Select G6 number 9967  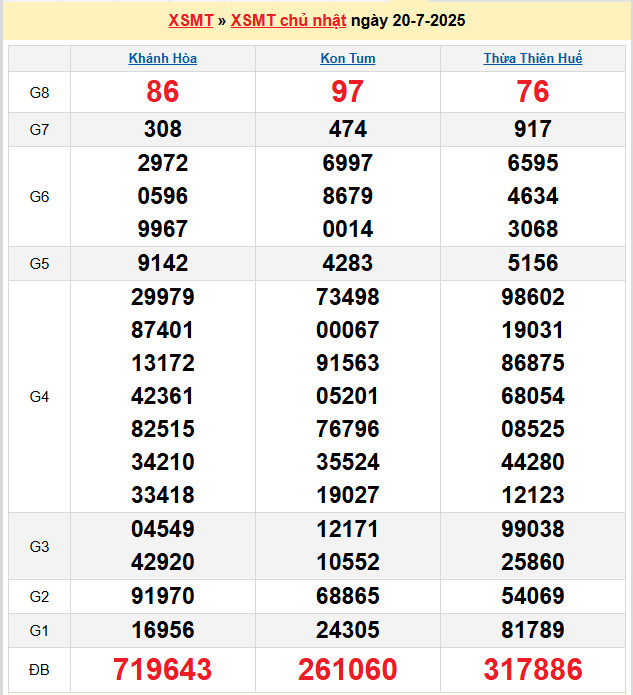[163, 229]
